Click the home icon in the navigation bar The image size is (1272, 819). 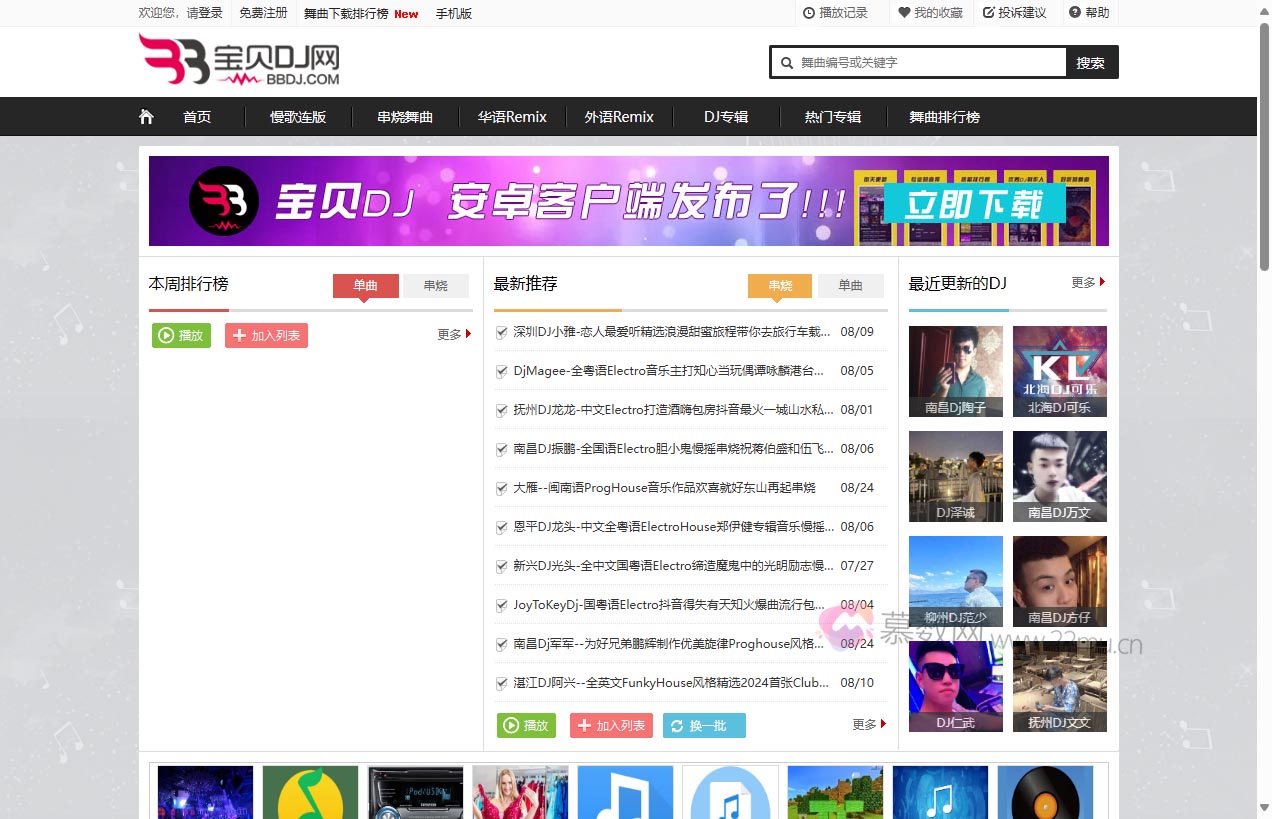(x=146, y=116)
